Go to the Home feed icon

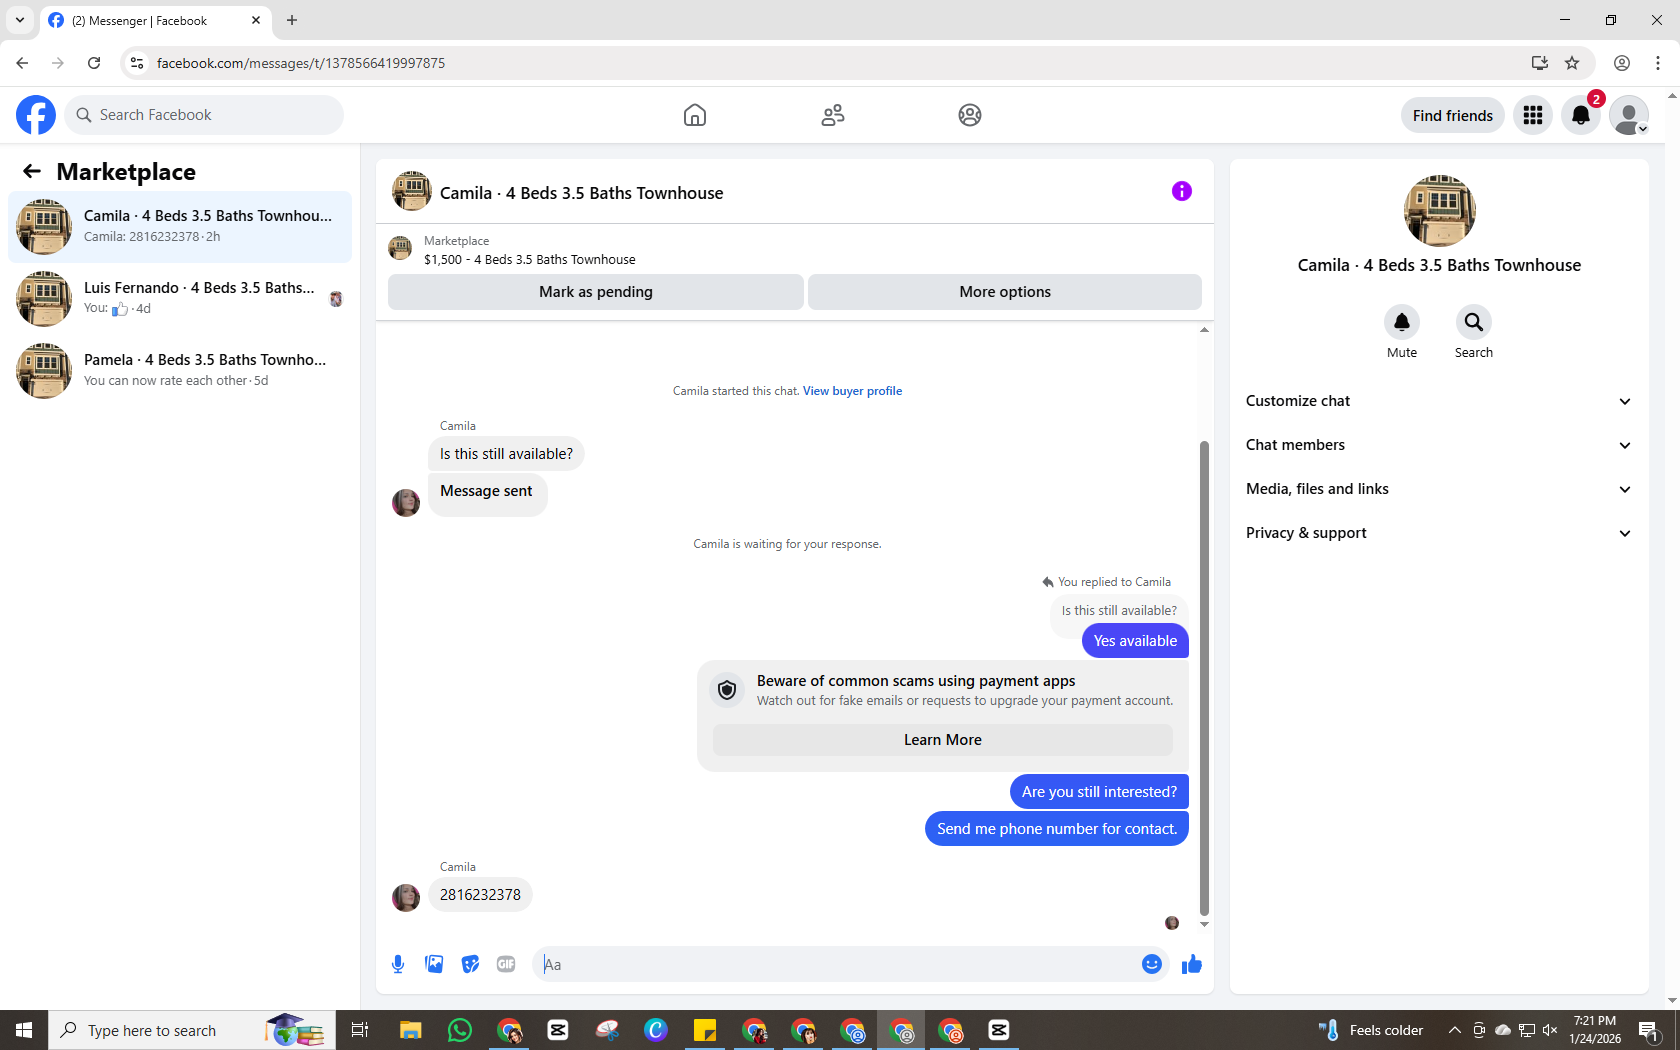click(x=695, y=115)
